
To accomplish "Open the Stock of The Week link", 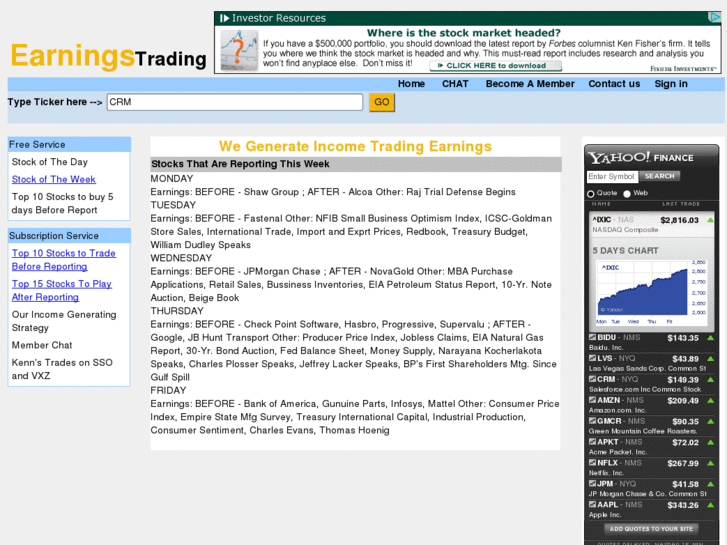I will pyautogui.click(x=54, y=180).
